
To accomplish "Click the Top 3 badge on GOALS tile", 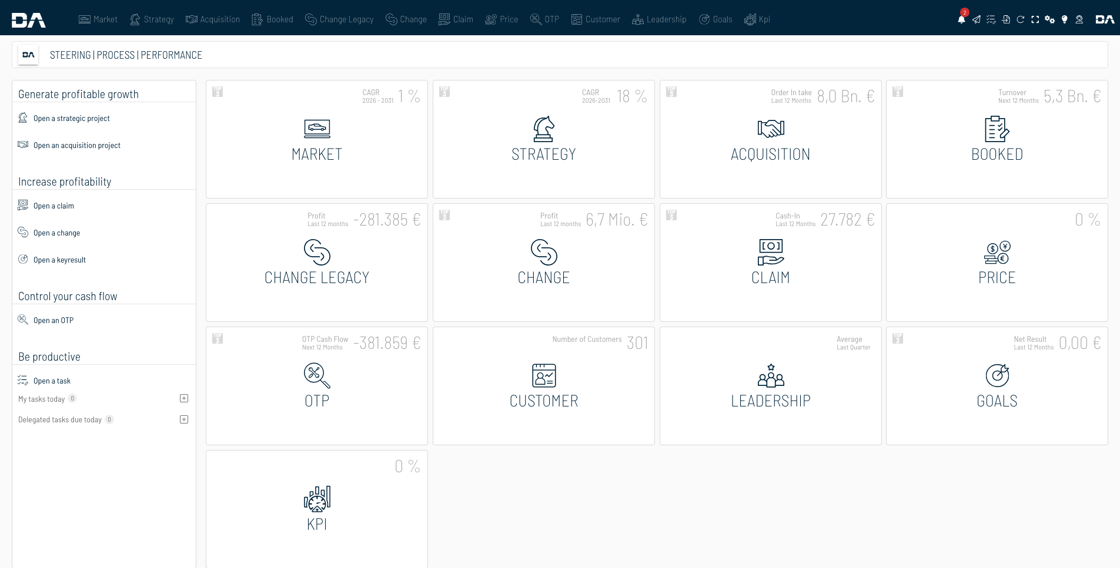I will point(898,339).
